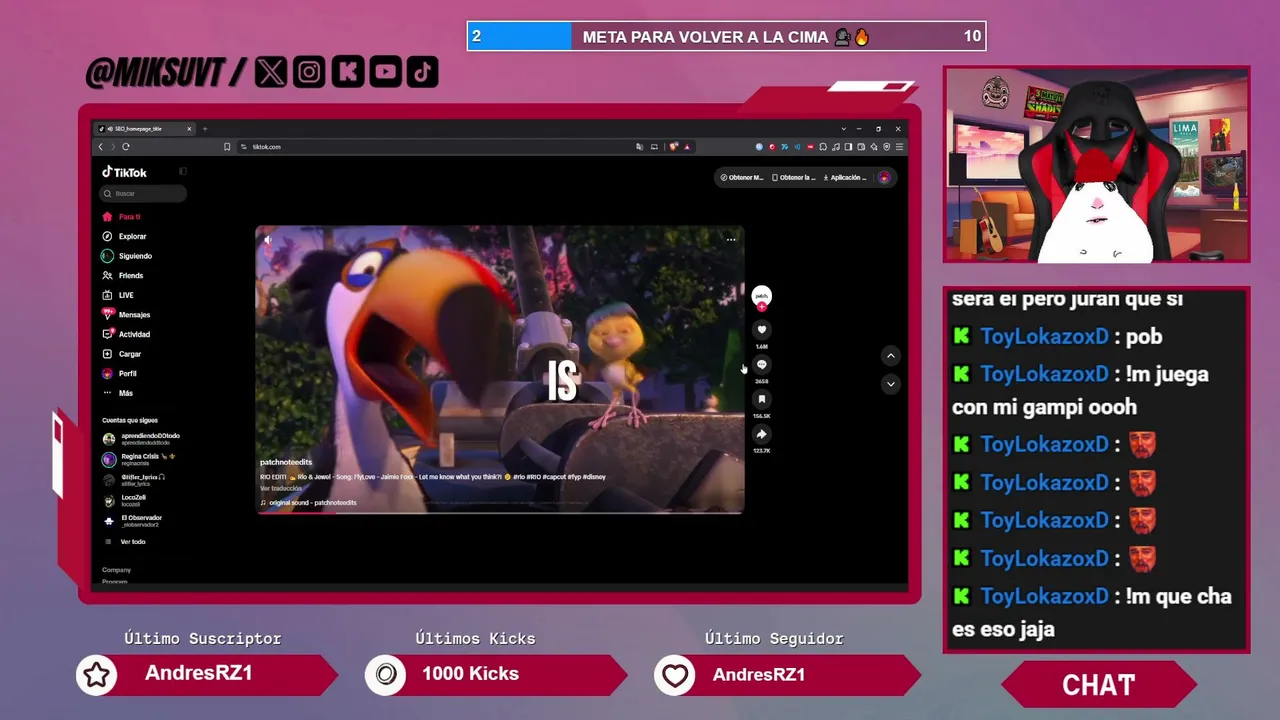Click the Aplicación download button
The image size is (1280, 720).
pos(846,178)
